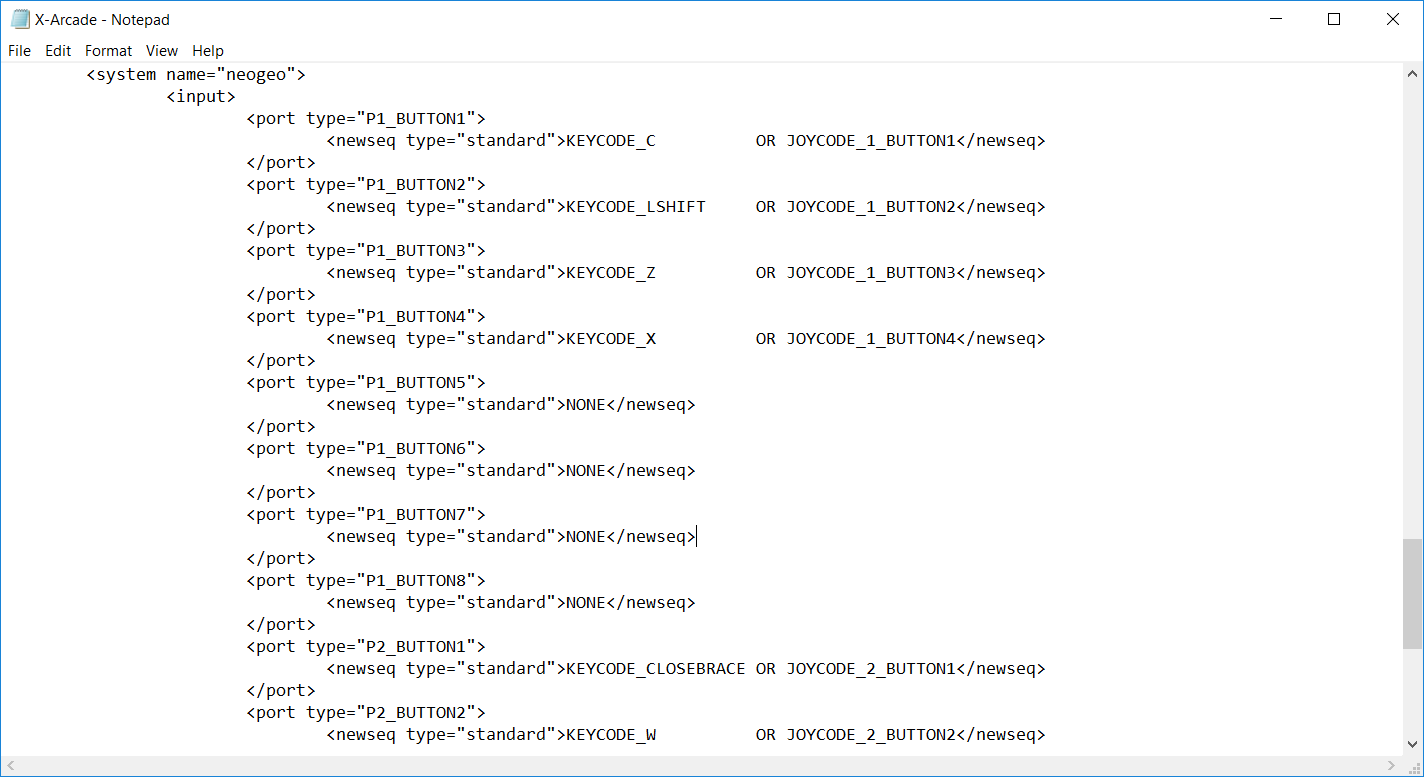Click </port> closing tag after P1_BUTTON8

tap(281, 624)
